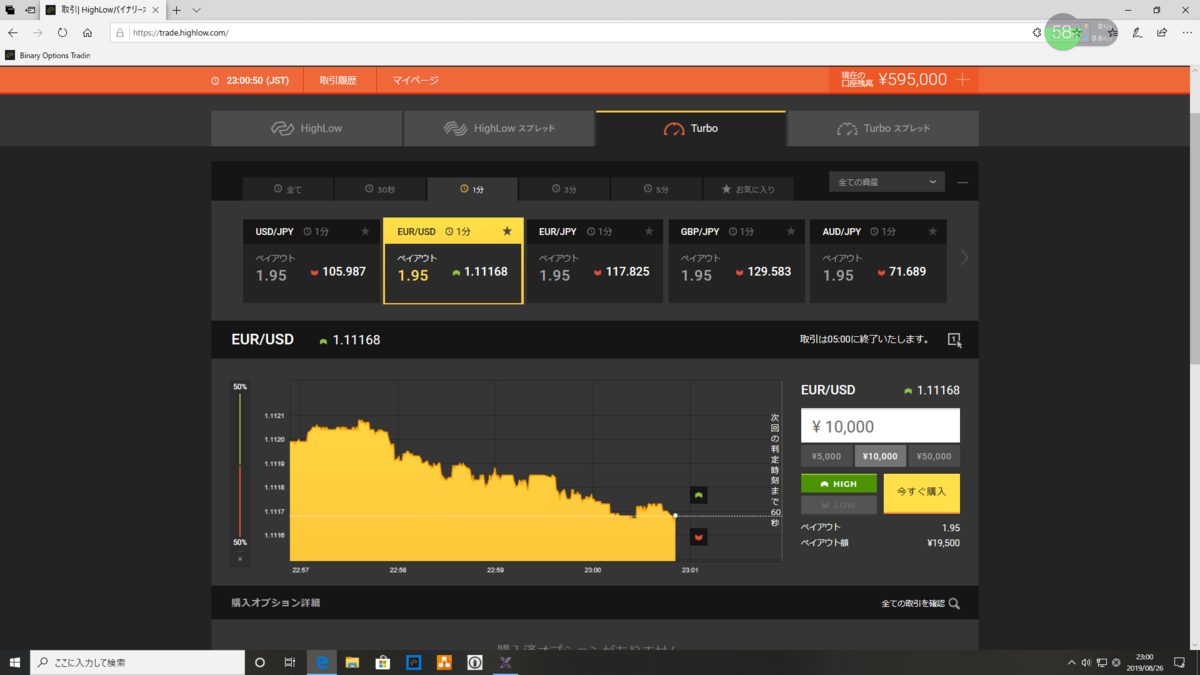Select the LOW direction option
Image resolution: width=1200 pixels, height=675 pixels.
839,505
